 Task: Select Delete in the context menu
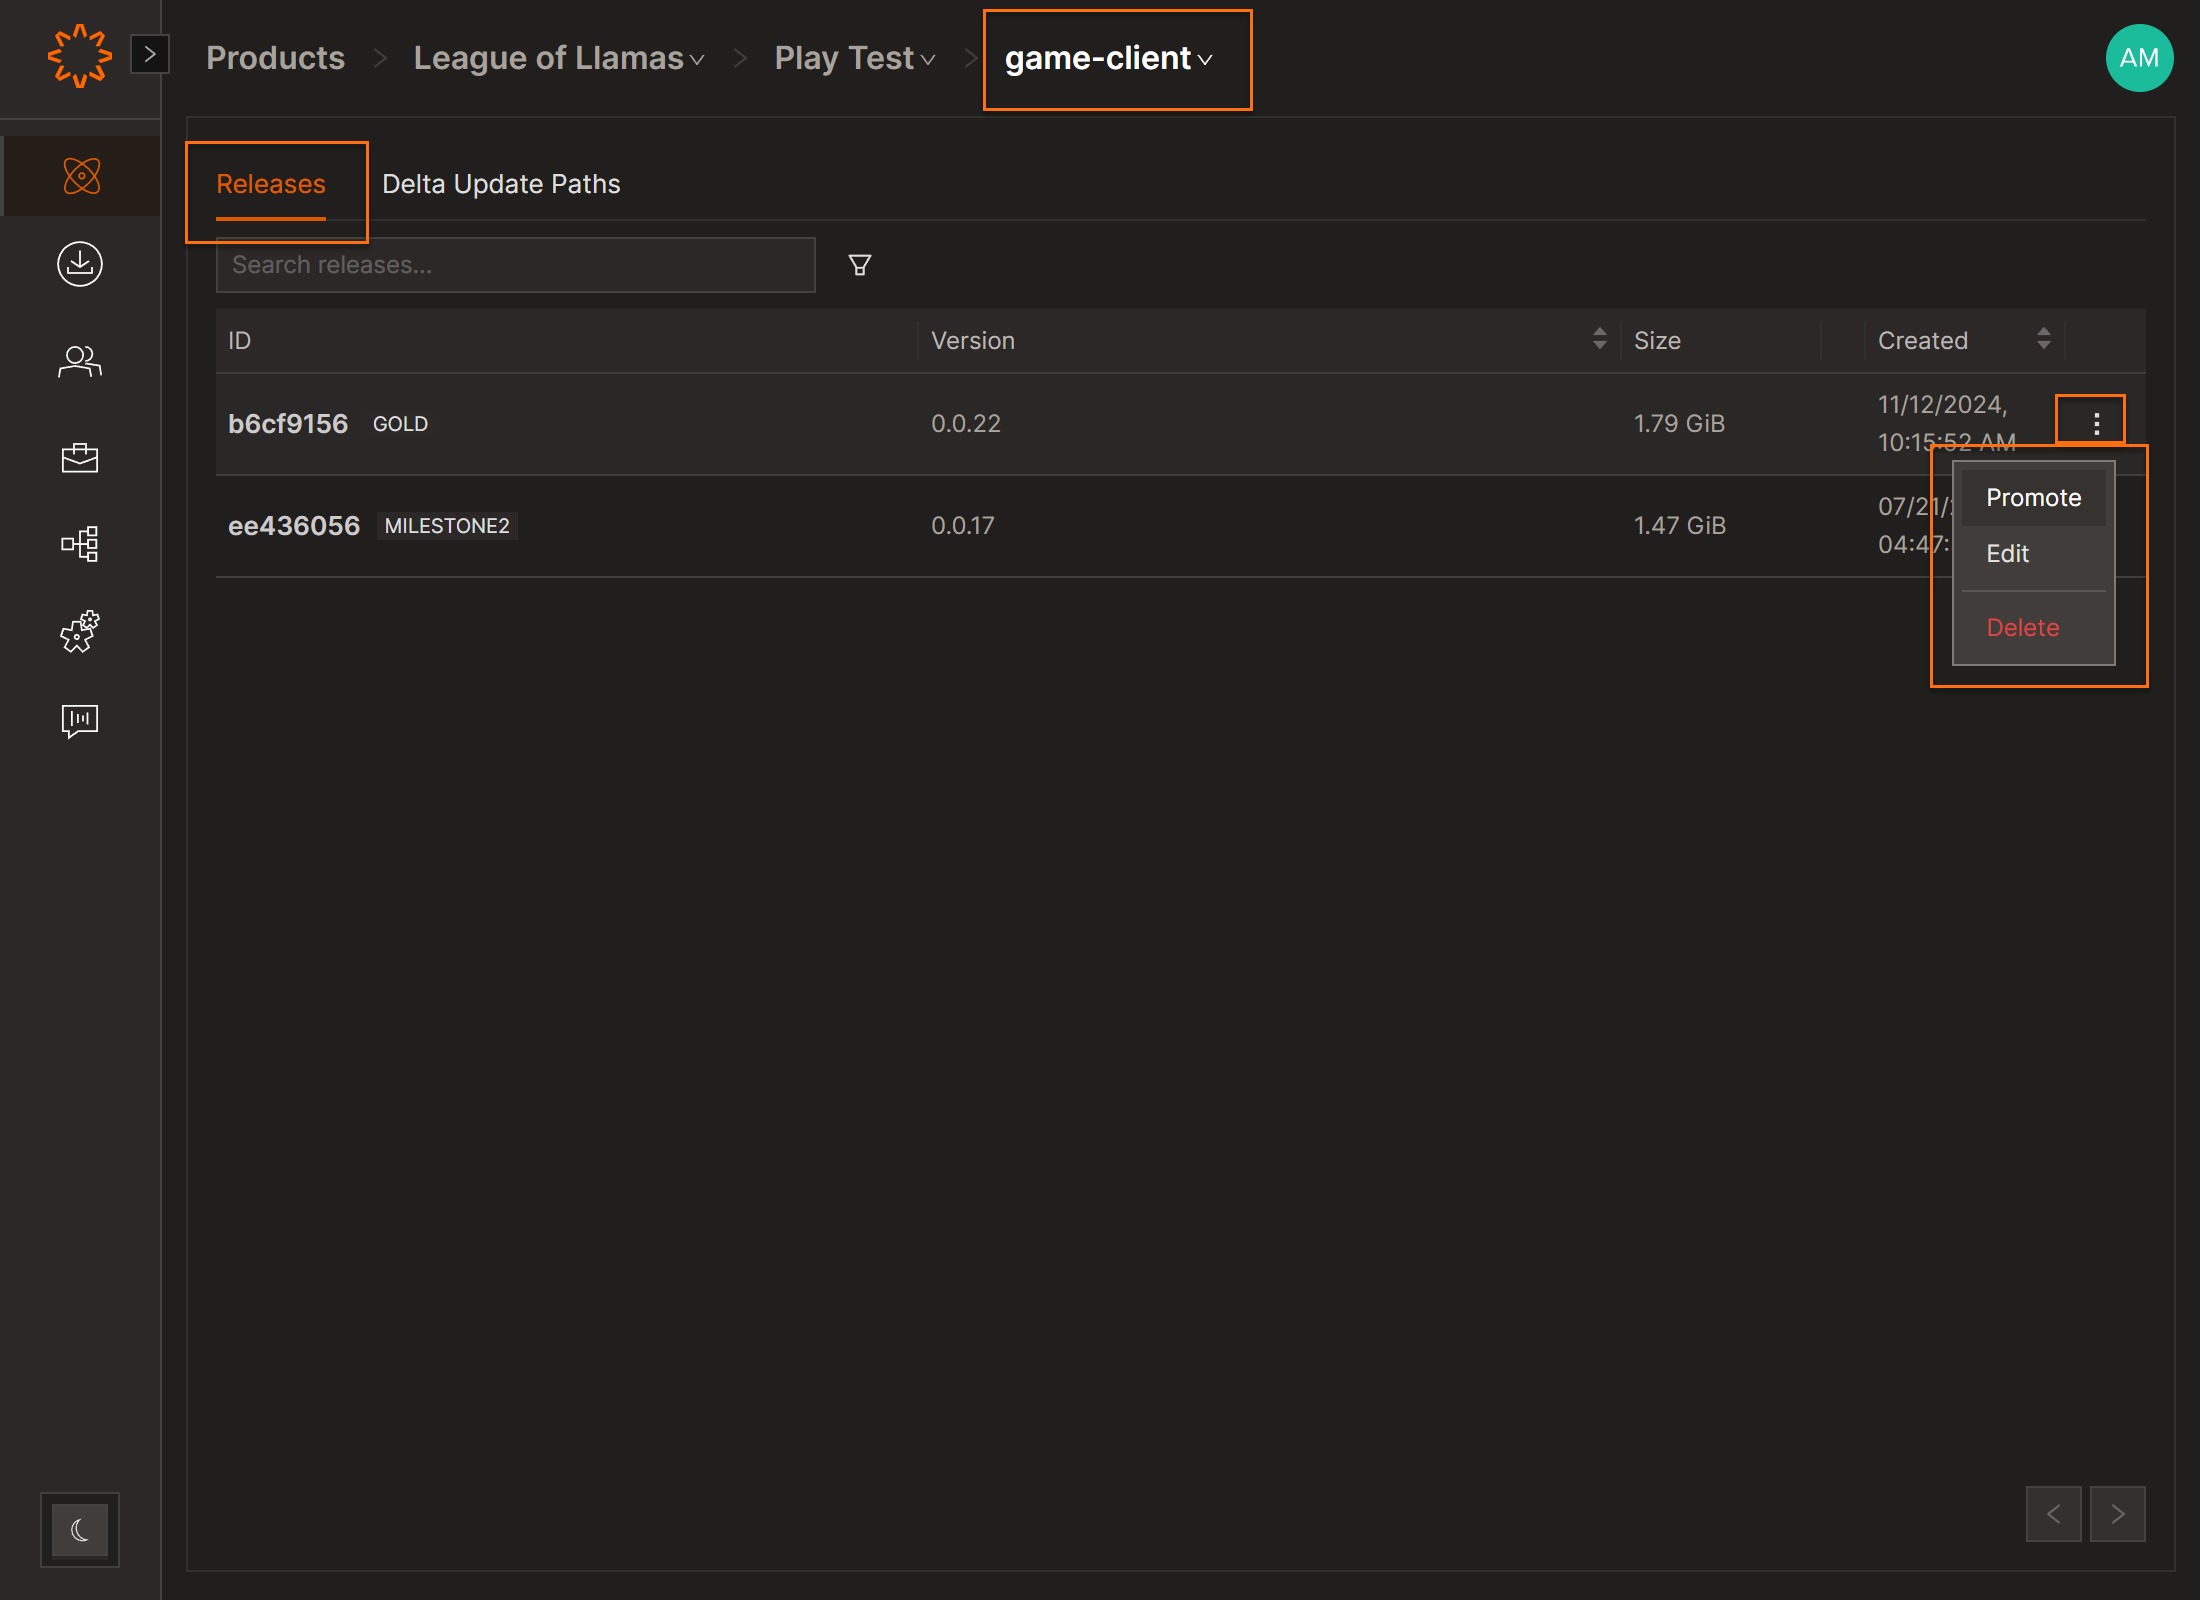pyautogui.click(x=2023, y=628)
